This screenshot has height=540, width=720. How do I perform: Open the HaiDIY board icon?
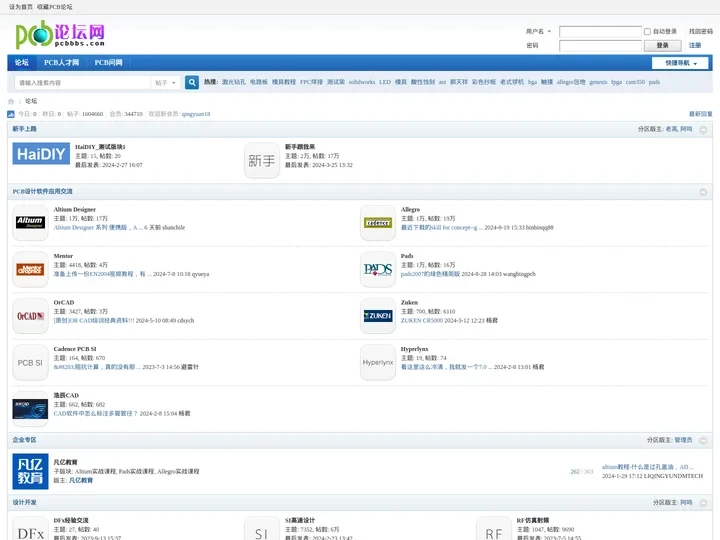point(41,153)
